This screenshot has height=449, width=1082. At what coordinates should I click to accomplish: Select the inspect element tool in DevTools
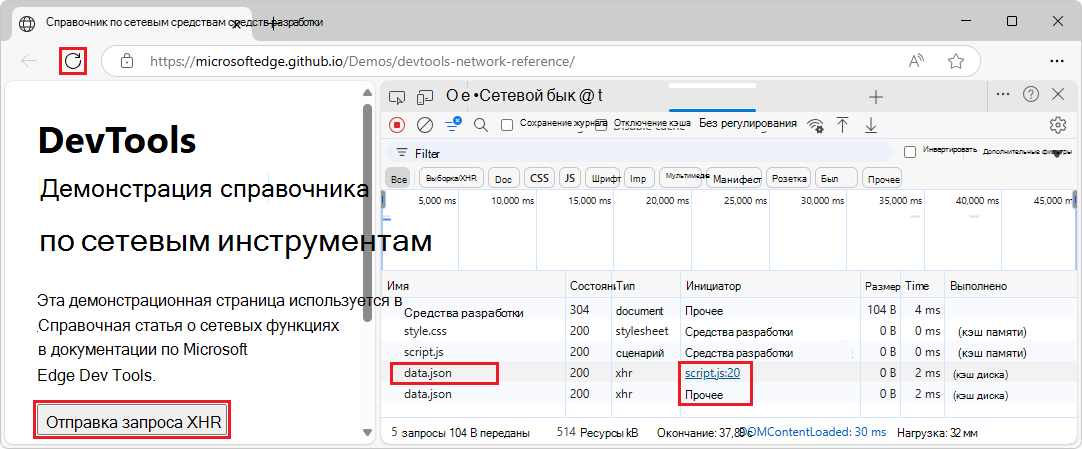pos(397,97)
